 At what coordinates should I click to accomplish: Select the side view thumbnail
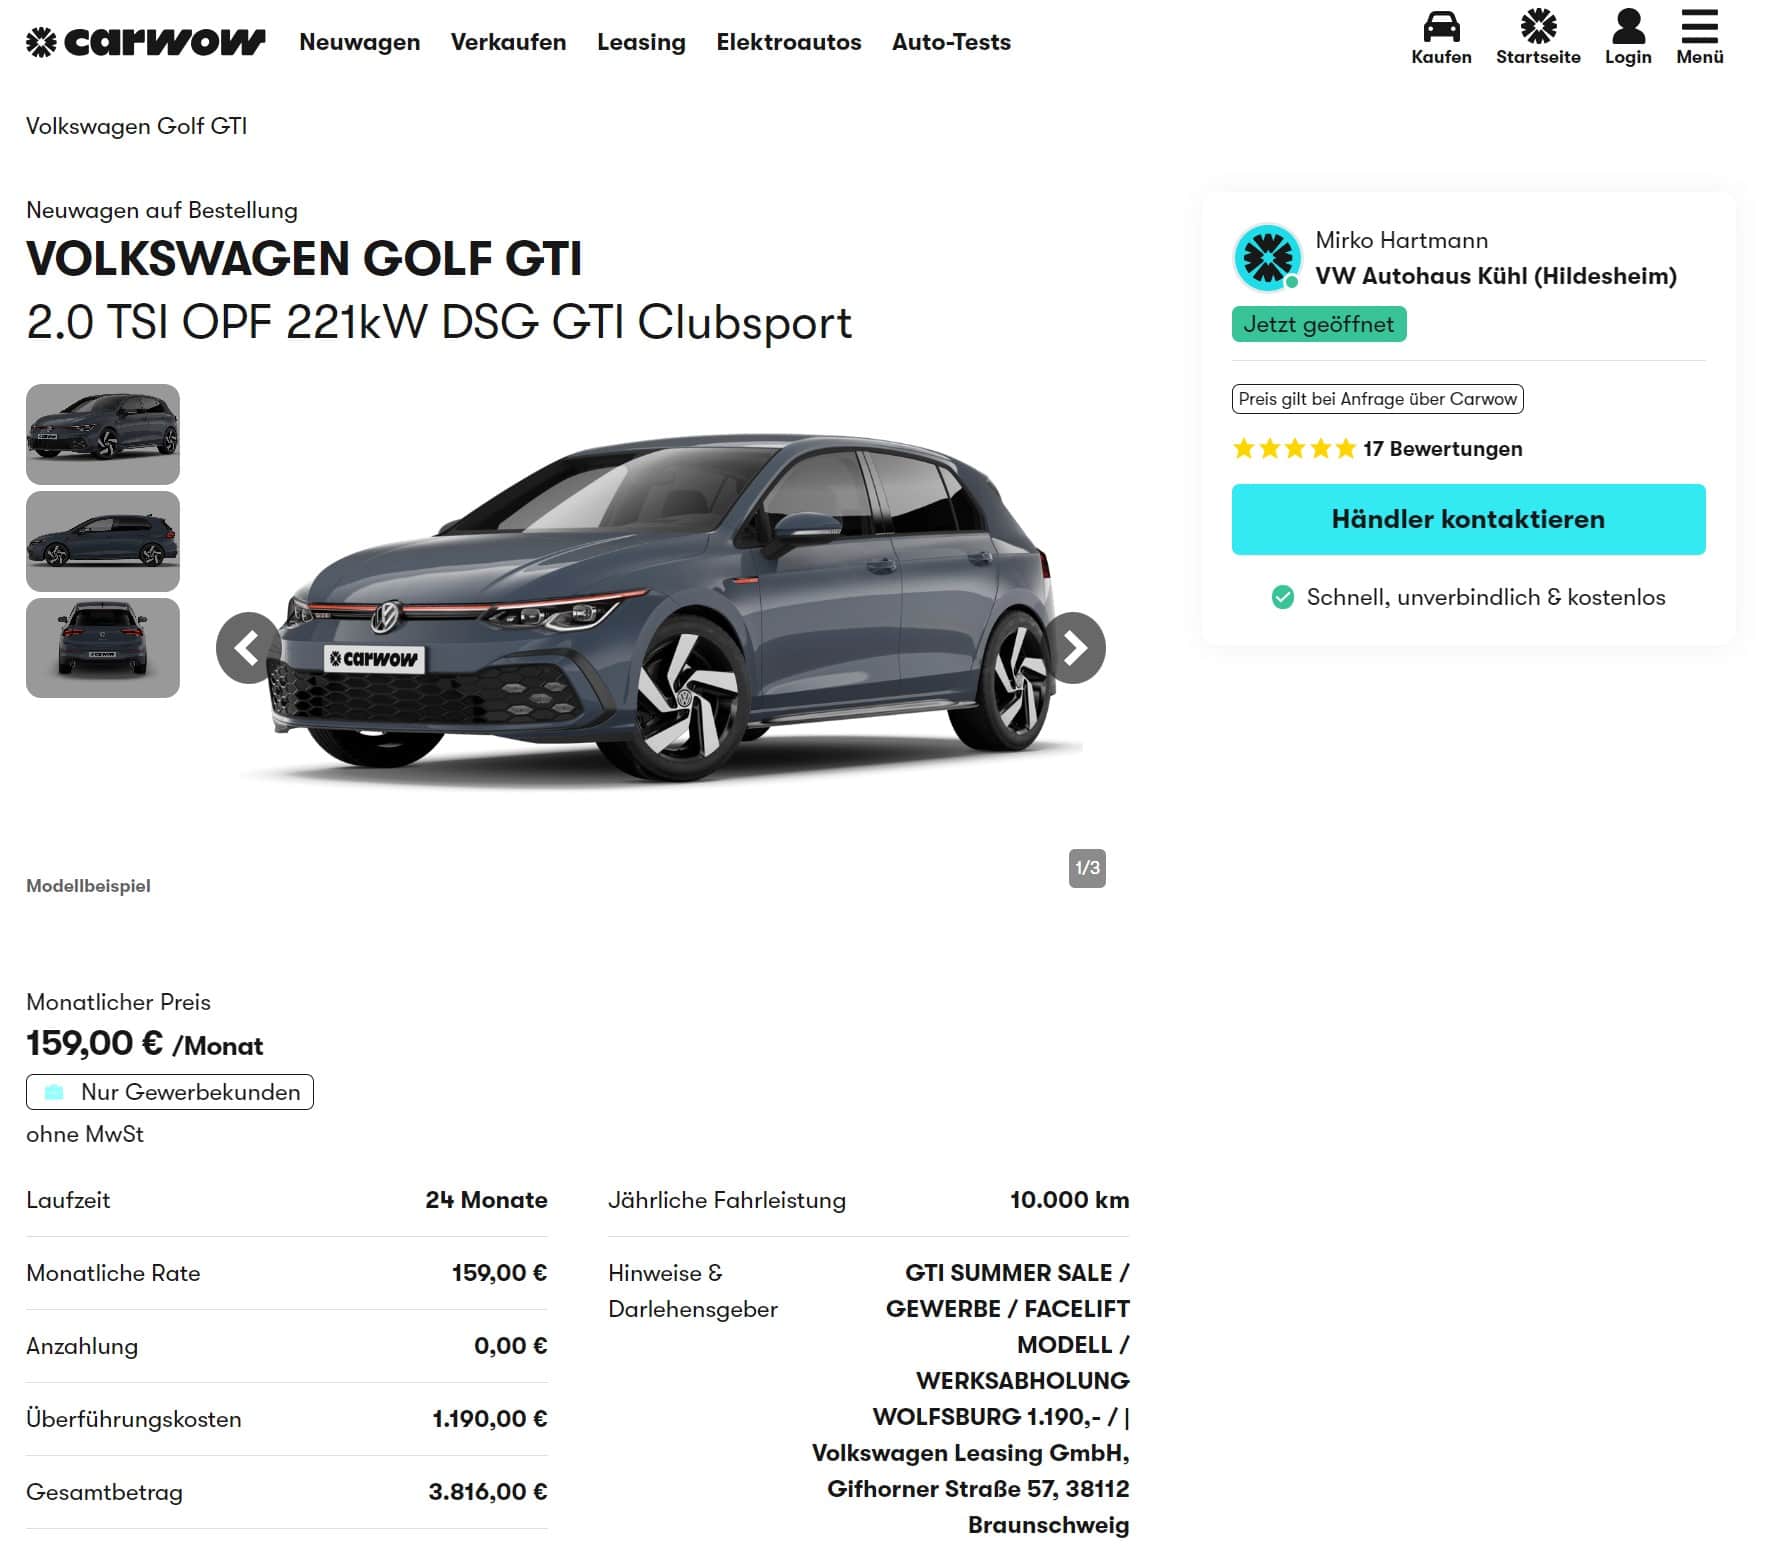click(x=103, y=541)
